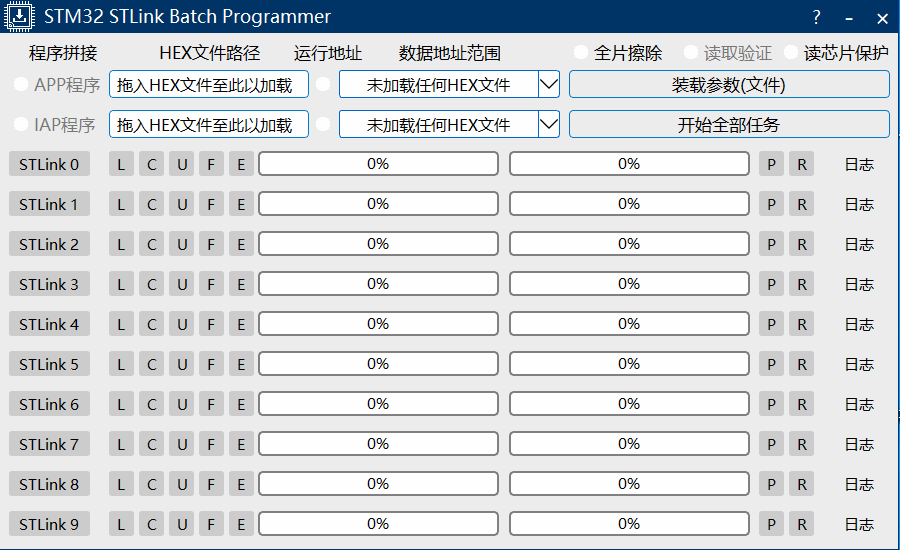The image size is (900, 550).
Task: Click the L button in STLink 2 row
Action: pos(121,244)
